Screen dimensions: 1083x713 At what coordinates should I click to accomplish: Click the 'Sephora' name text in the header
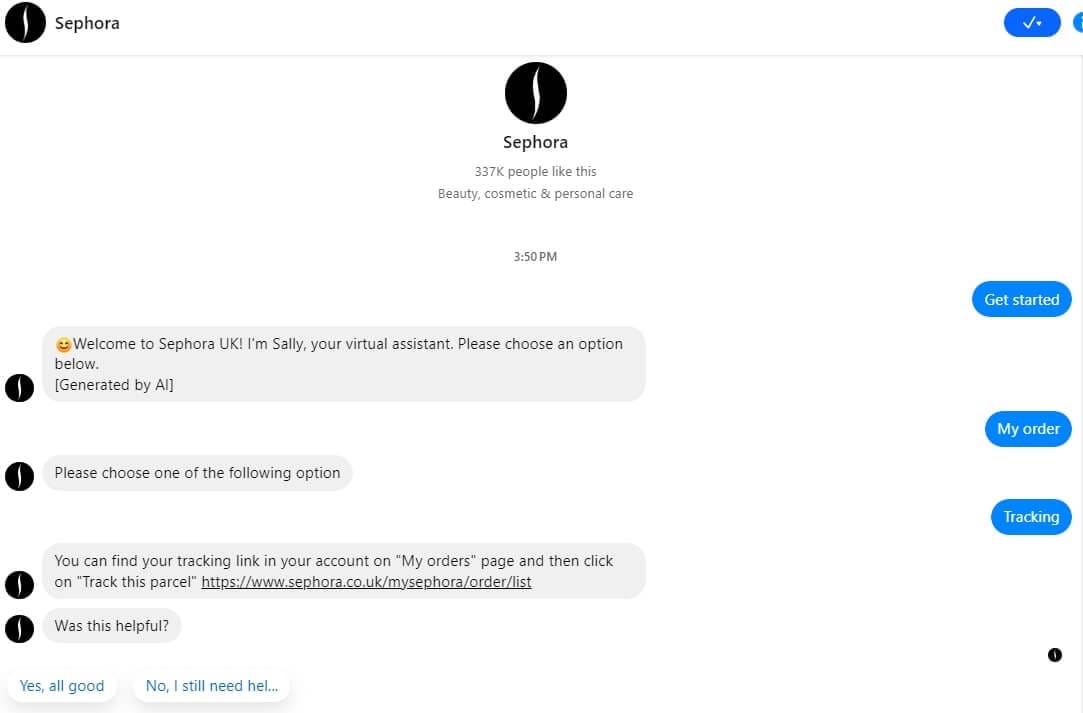pos(87,22)
